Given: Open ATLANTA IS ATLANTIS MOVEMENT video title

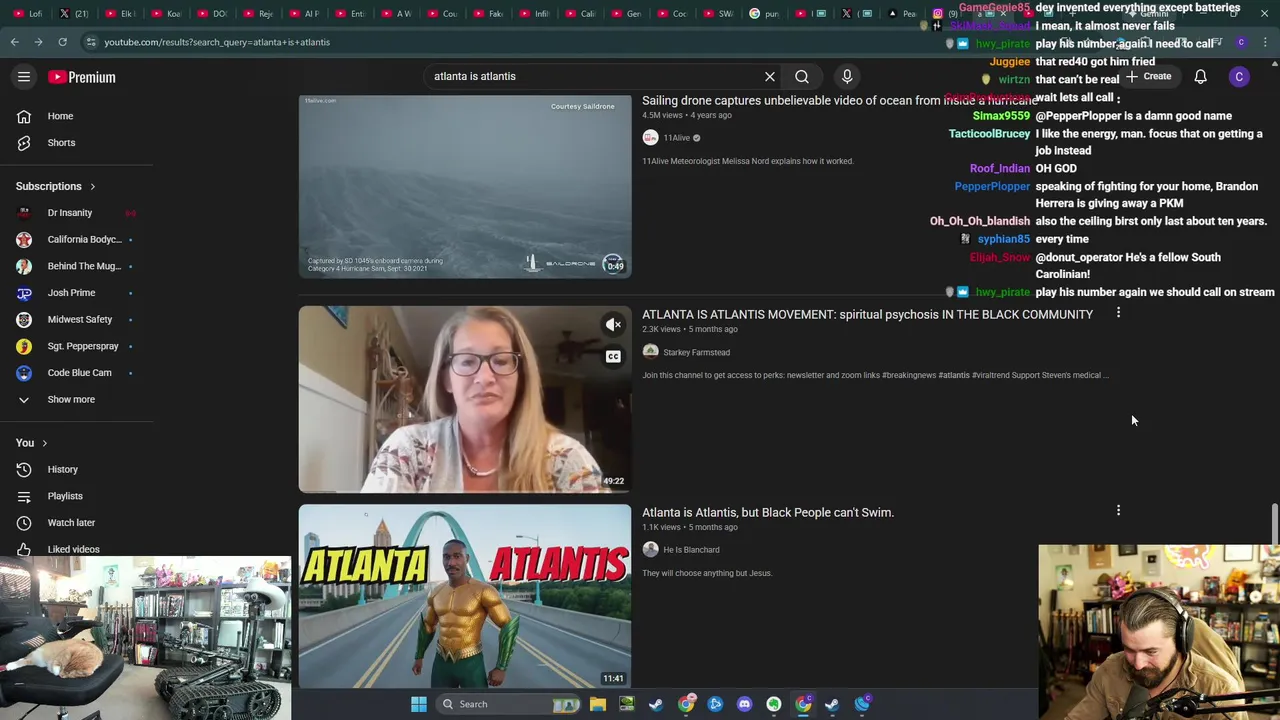Looking at the screenshot, I should [x=867, y=314].
